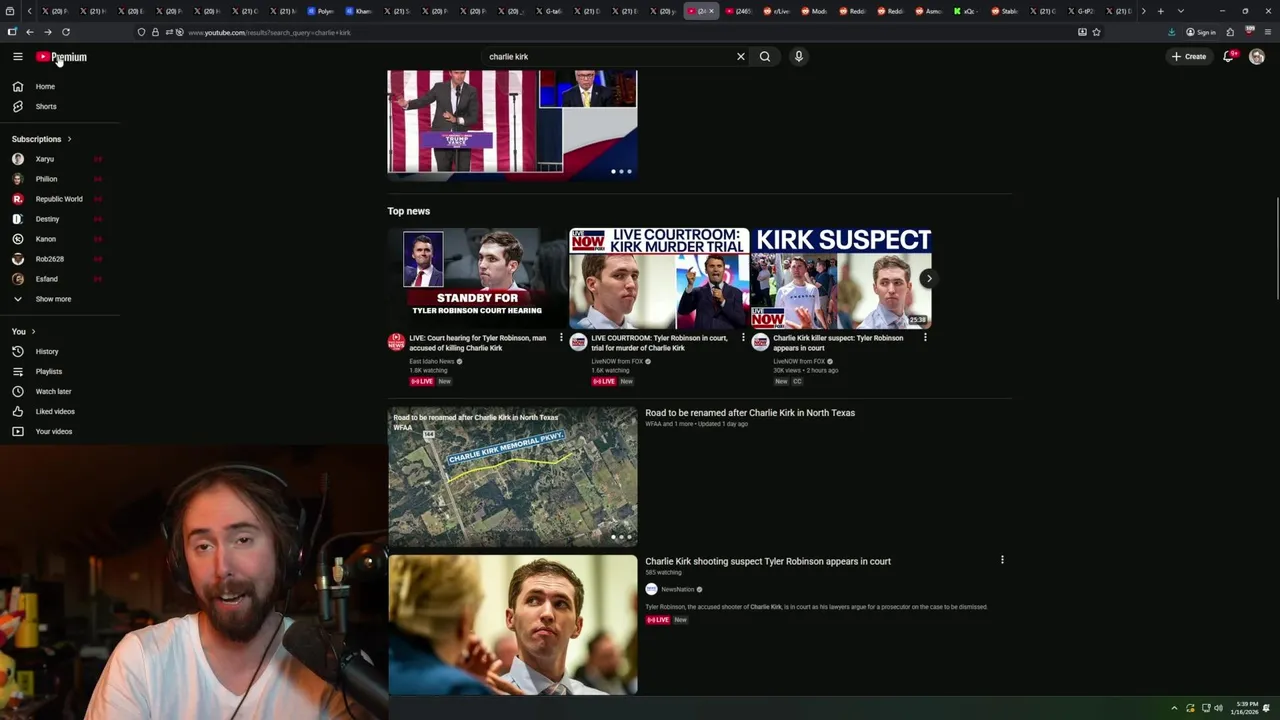Show hidden system tray icons chevron
The width and height of the screenshot is (1280, 720).
tap(1174, 708)
